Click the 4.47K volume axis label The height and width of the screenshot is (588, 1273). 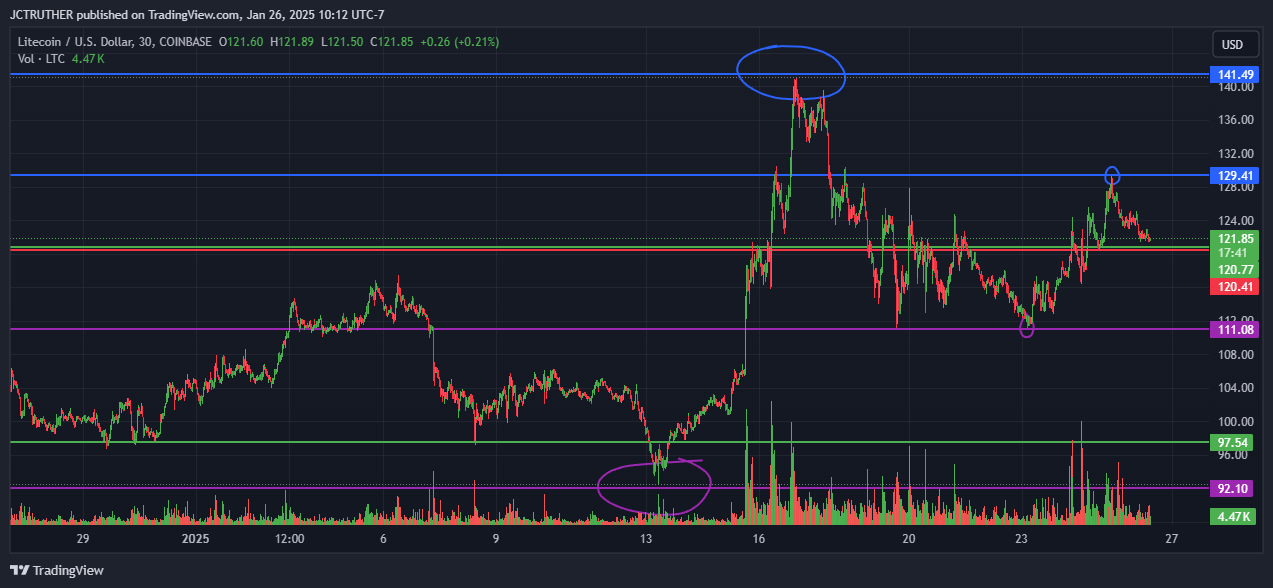tap(1235, 516)
